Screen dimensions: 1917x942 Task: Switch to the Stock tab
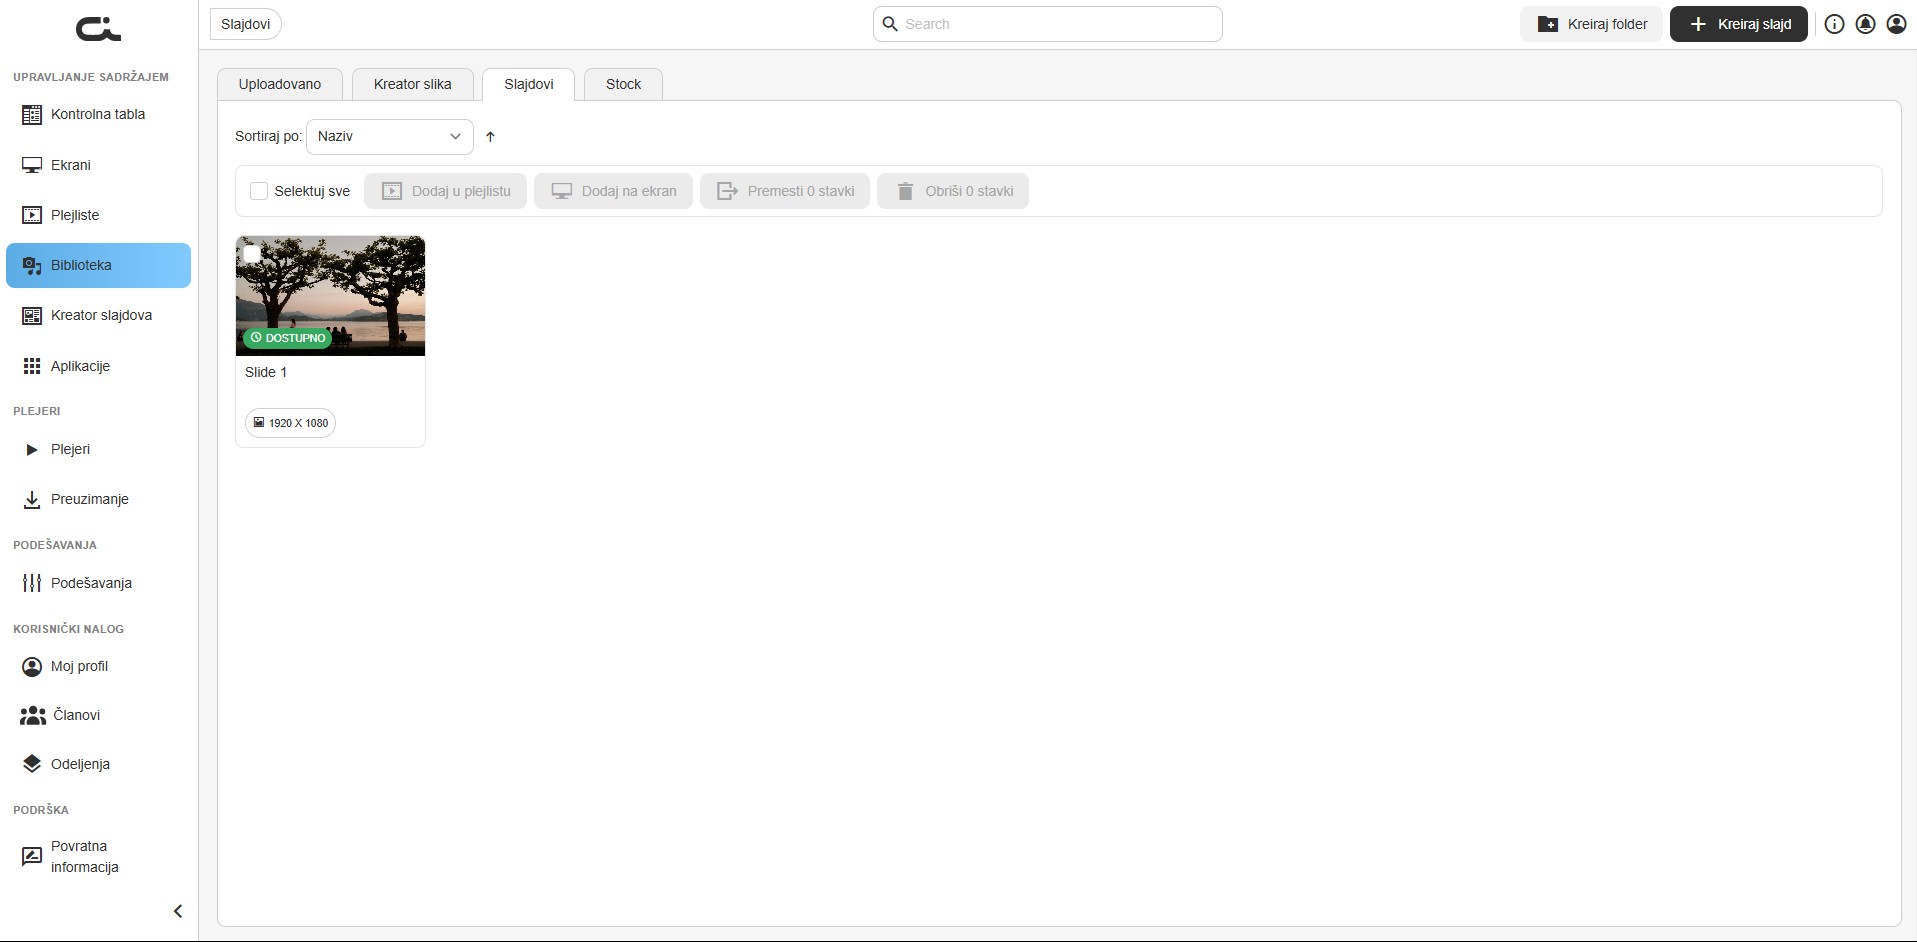(623, 84)
